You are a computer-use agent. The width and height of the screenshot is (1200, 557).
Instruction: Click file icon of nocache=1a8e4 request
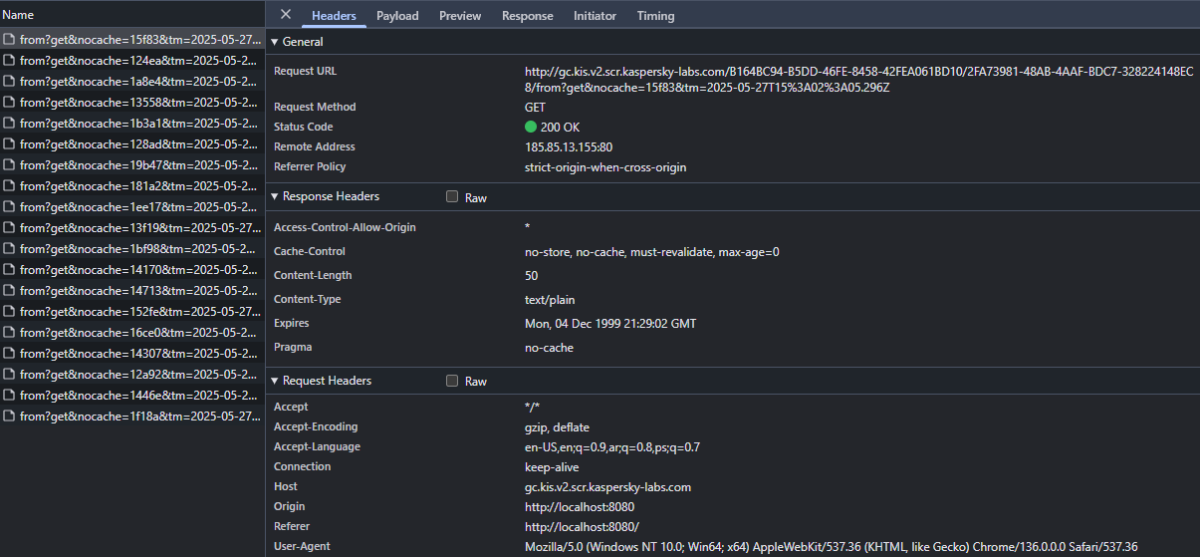(9, 82)
